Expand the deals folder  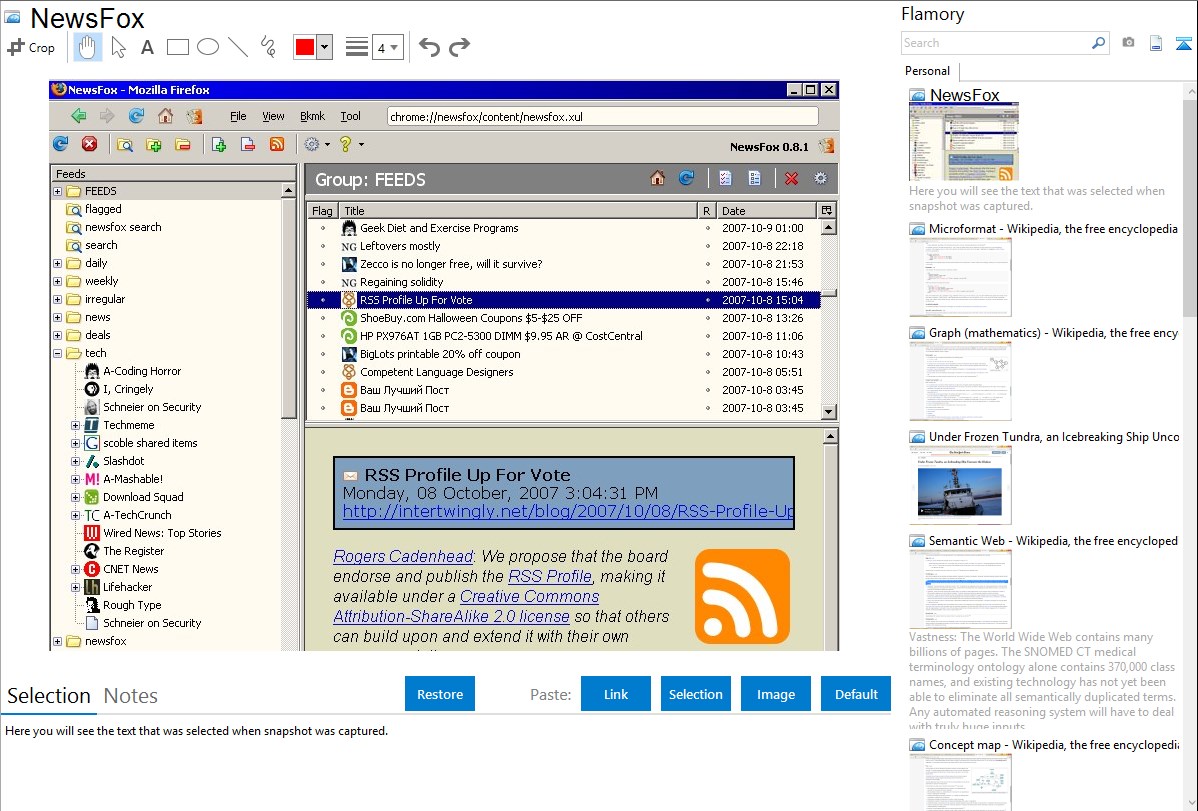(57, 335)
